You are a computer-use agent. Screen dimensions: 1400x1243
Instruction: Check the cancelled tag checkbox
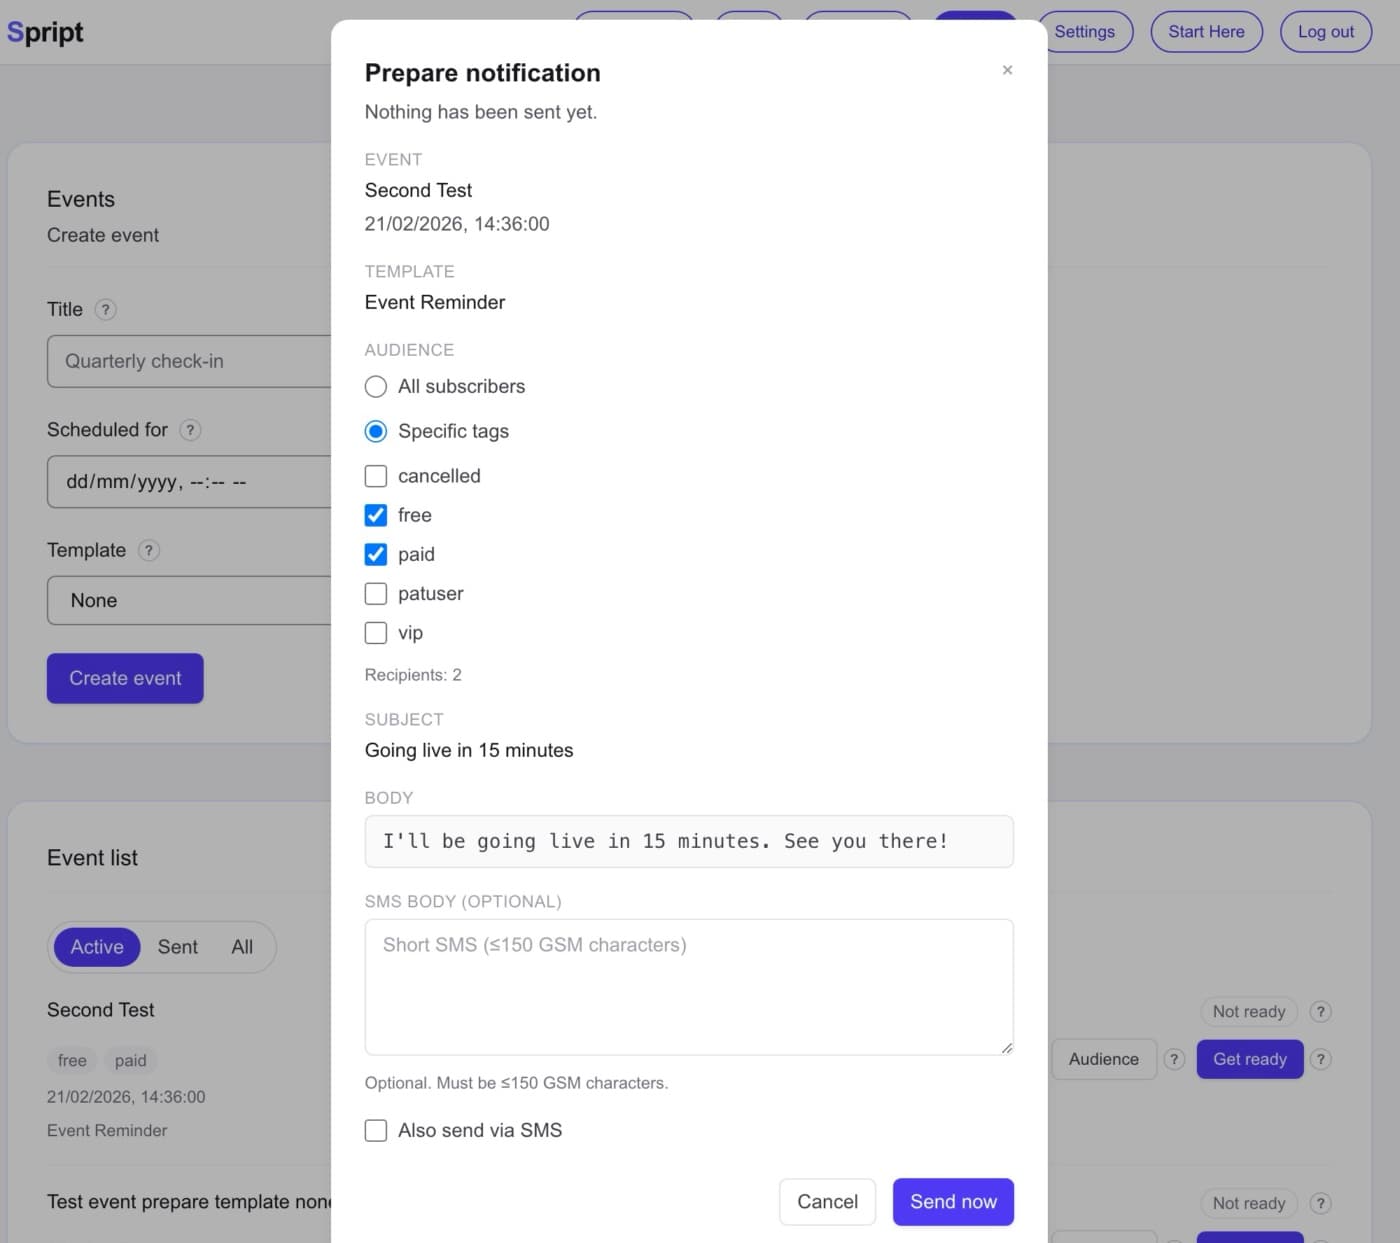click(376, 476)
